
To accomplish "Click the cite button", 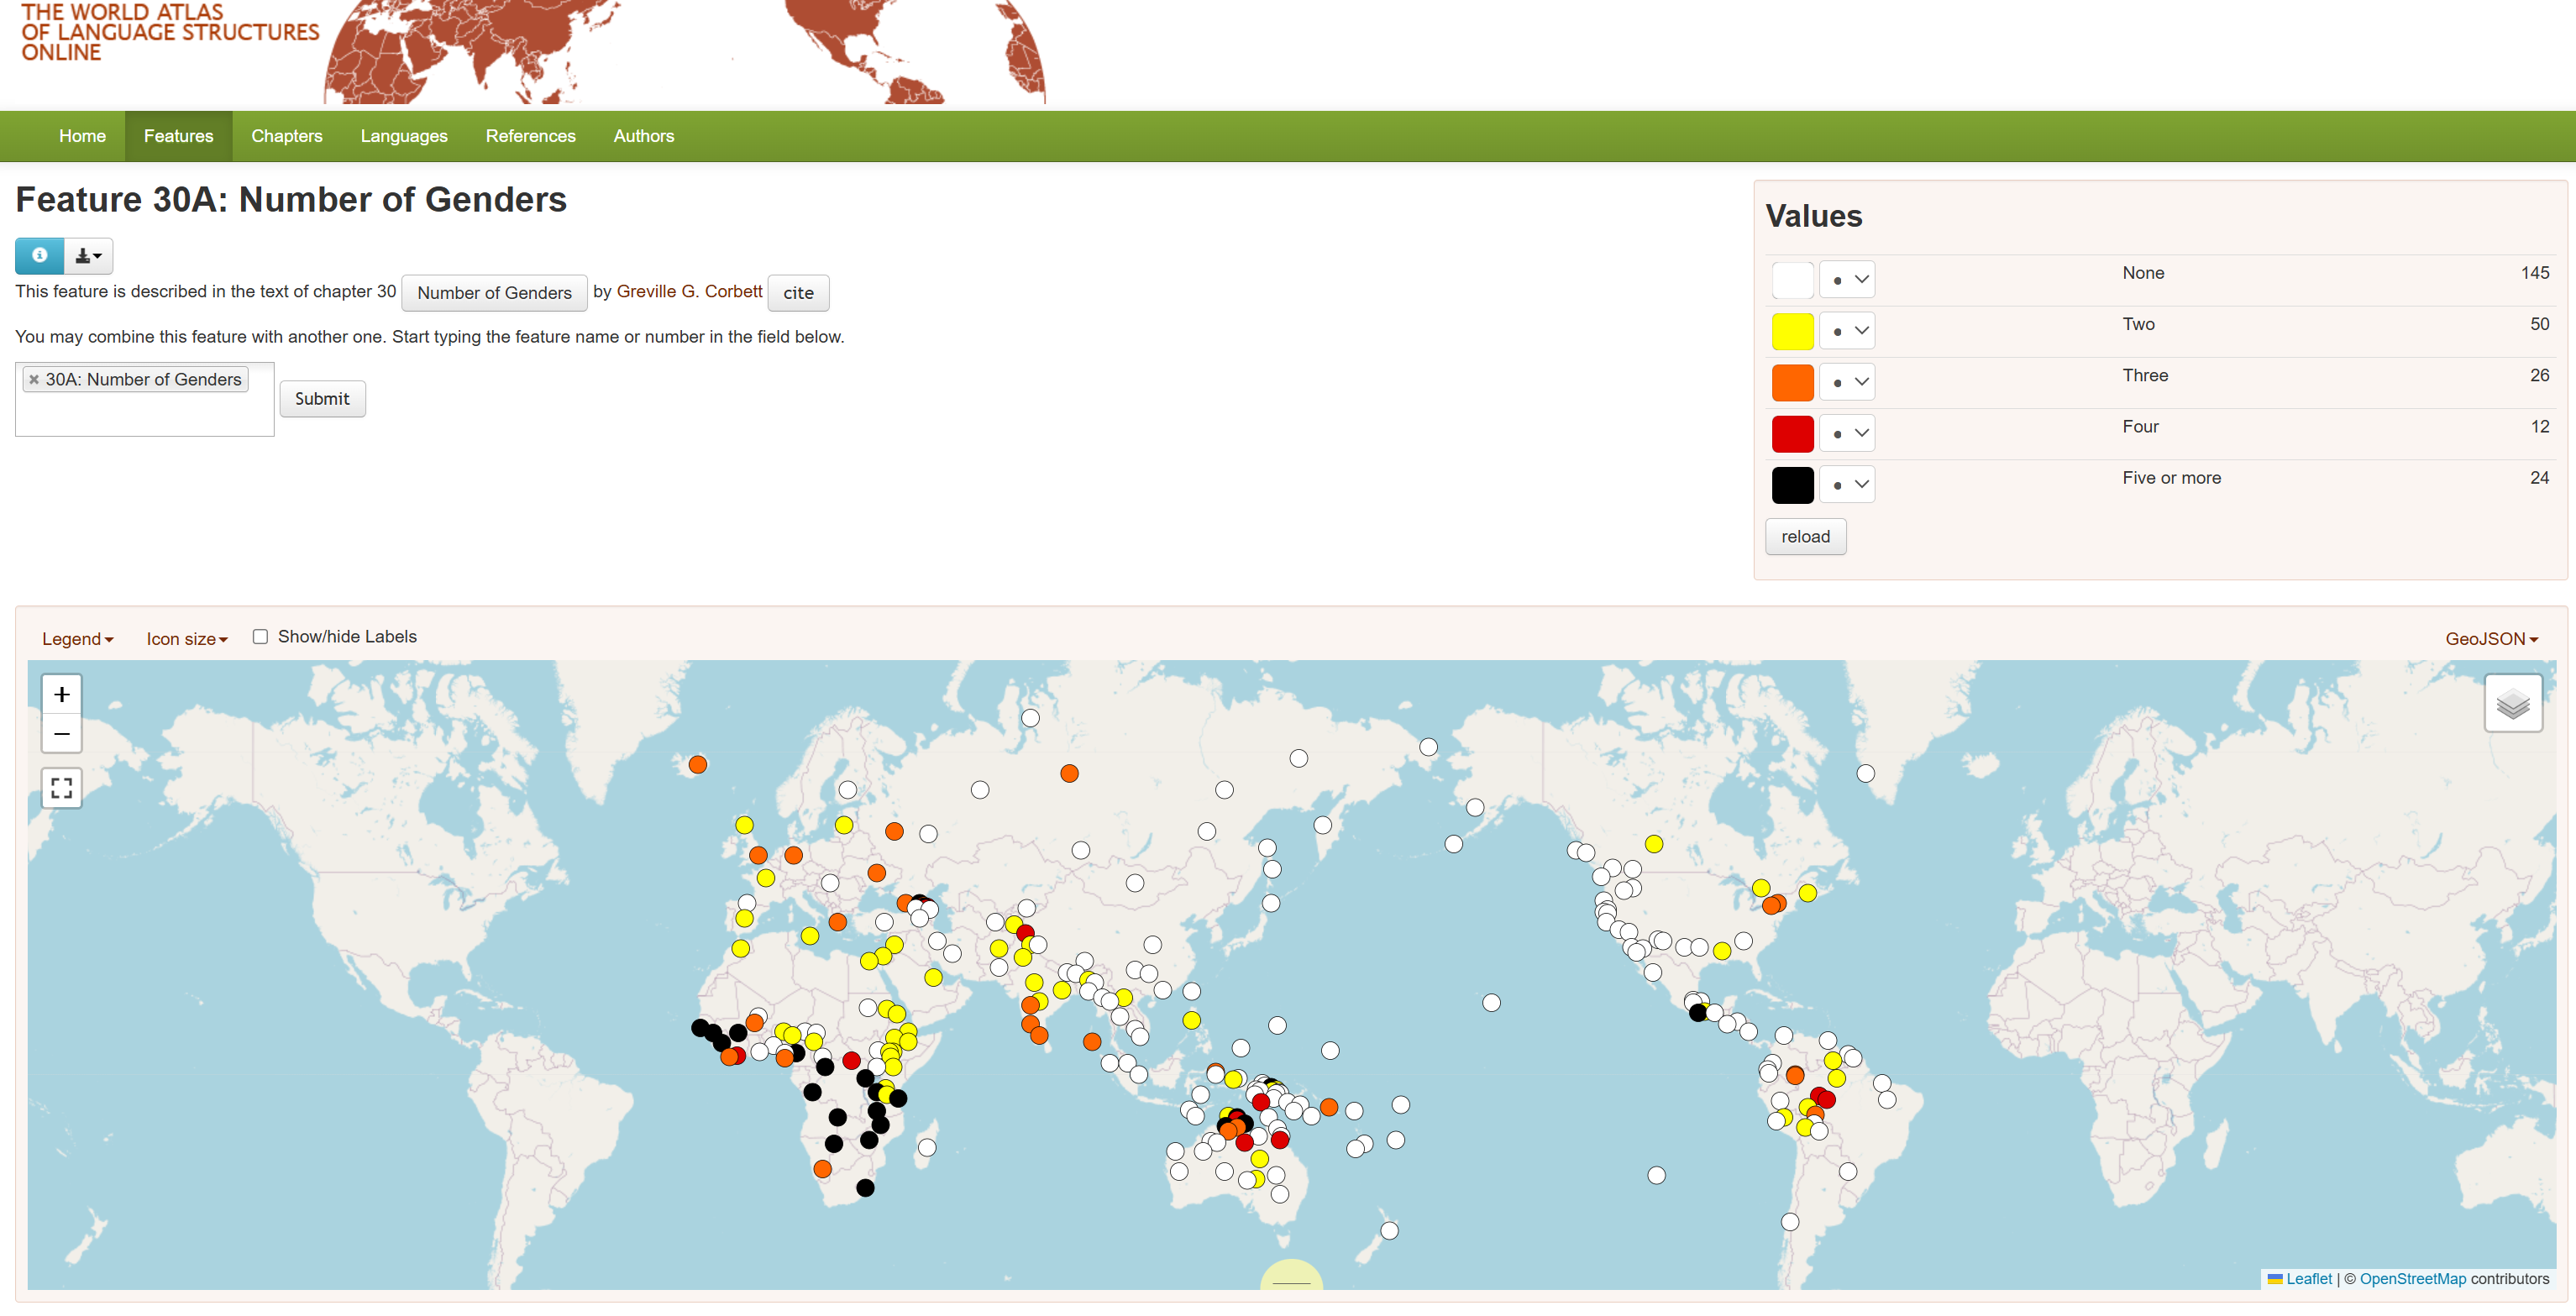I will (x=798, y=293).
